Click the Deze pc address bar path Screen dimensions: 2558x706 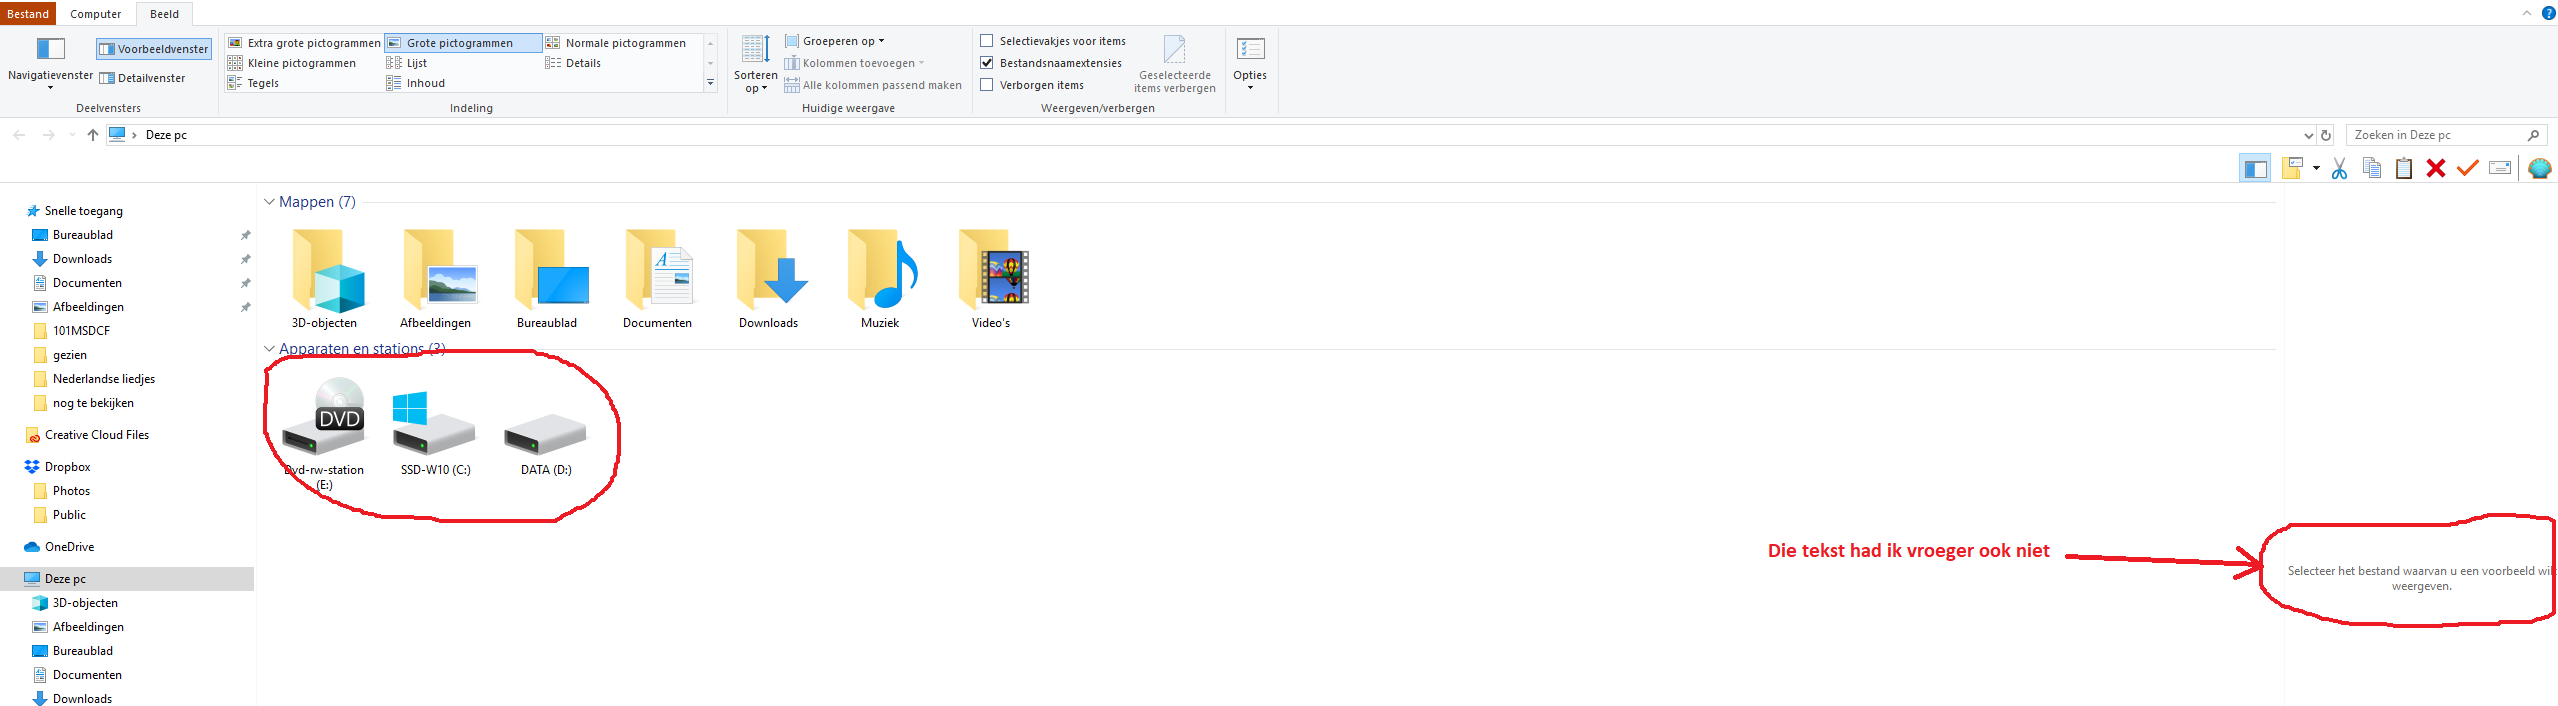166,135
